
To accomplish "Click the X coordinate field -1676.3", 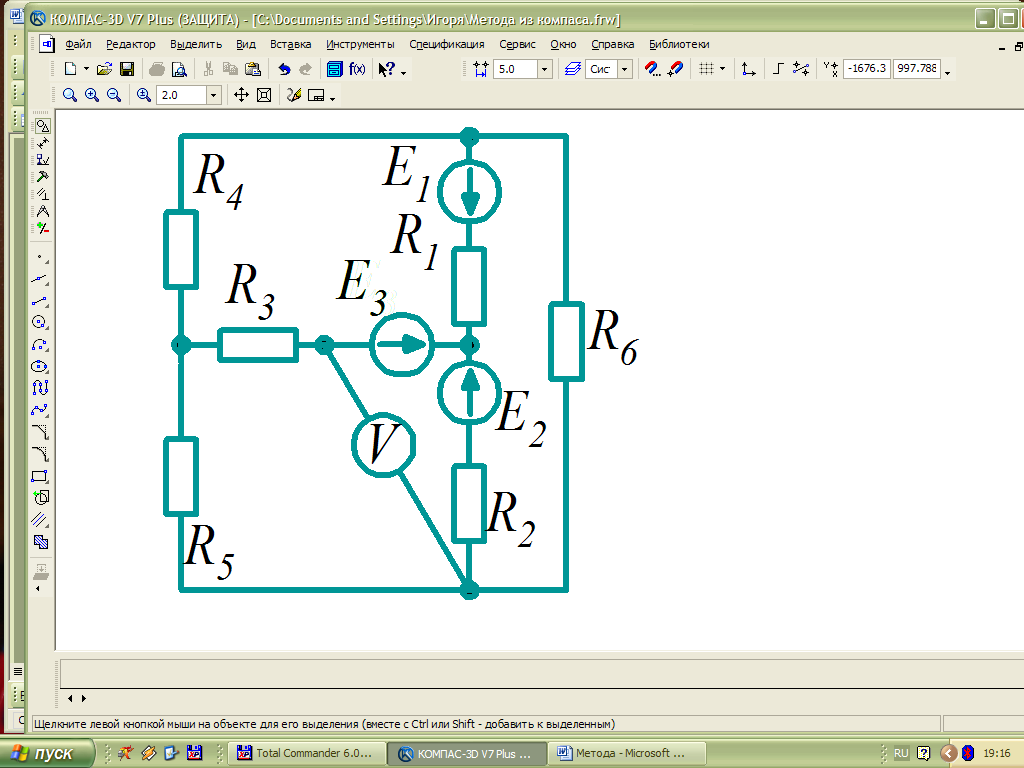I will (x=866, y=69).
